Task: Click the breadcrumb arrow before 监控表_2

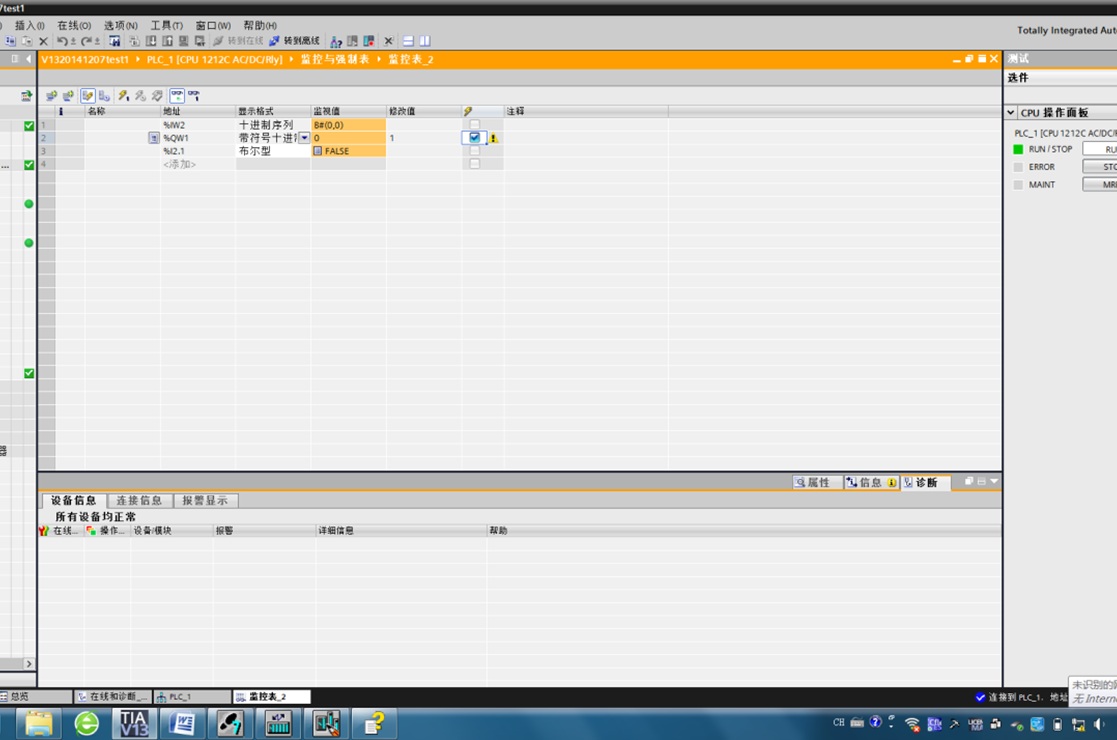Action: [379, 59]
